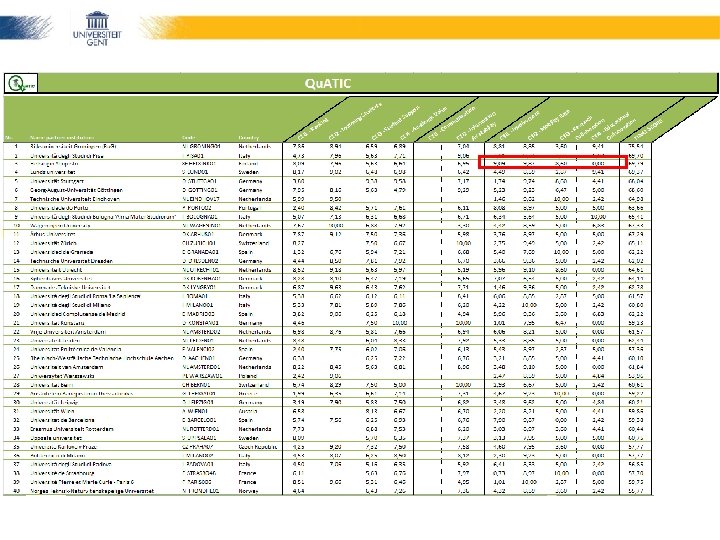720x540 pixels.
Task: Click Universität Wien name cell
Action: coord(52,411)
